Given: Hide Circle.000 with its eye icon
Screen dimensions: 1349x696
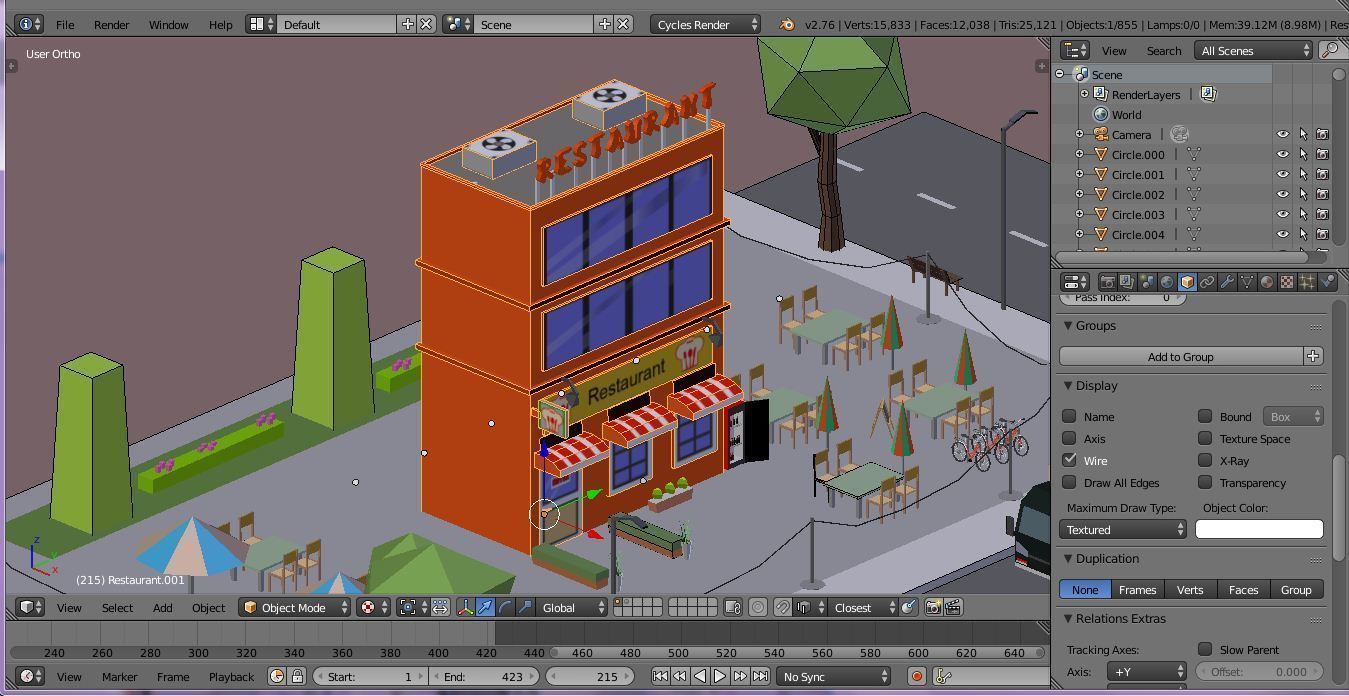Looking at the screenshot, I should point(1283,154).
